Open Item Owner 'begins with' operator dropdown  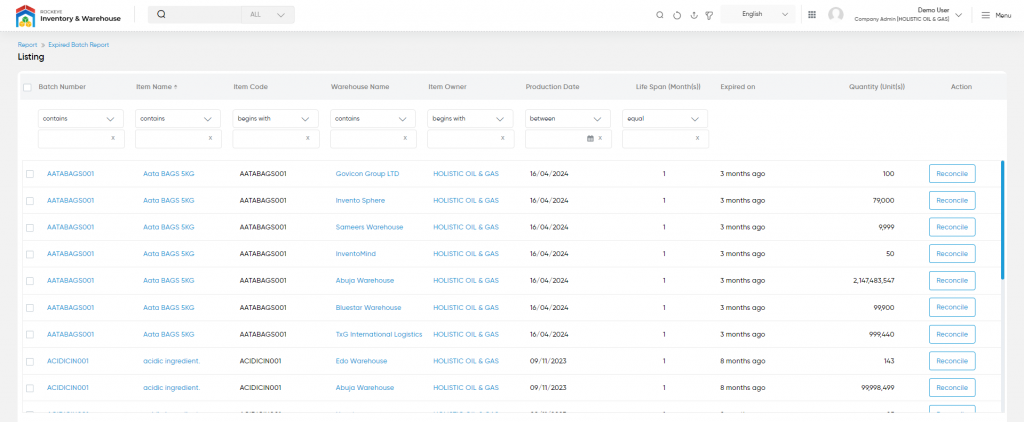(470, 119)
